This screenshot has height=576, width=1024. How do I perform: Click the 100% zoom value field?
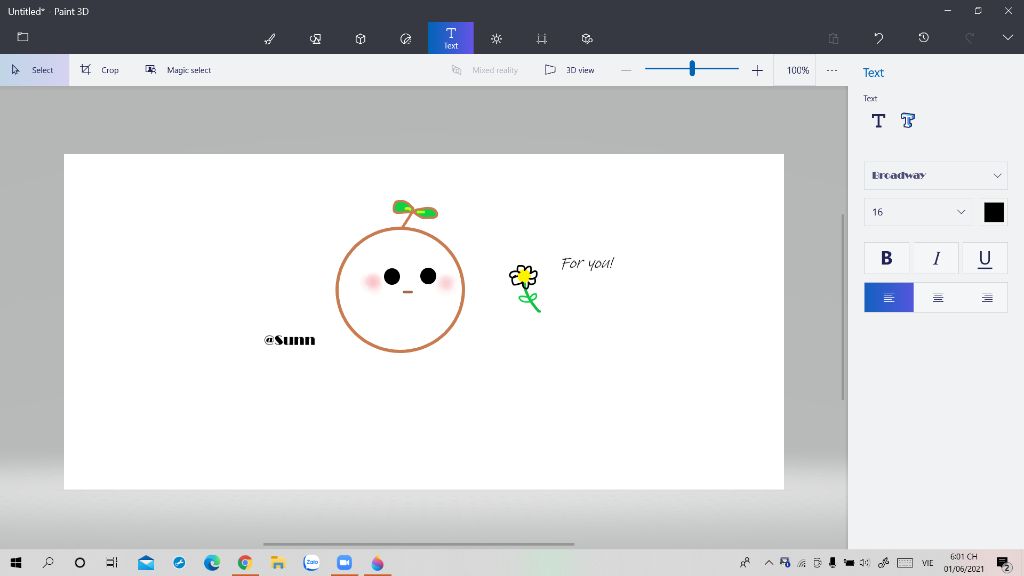tap(797, 70)
